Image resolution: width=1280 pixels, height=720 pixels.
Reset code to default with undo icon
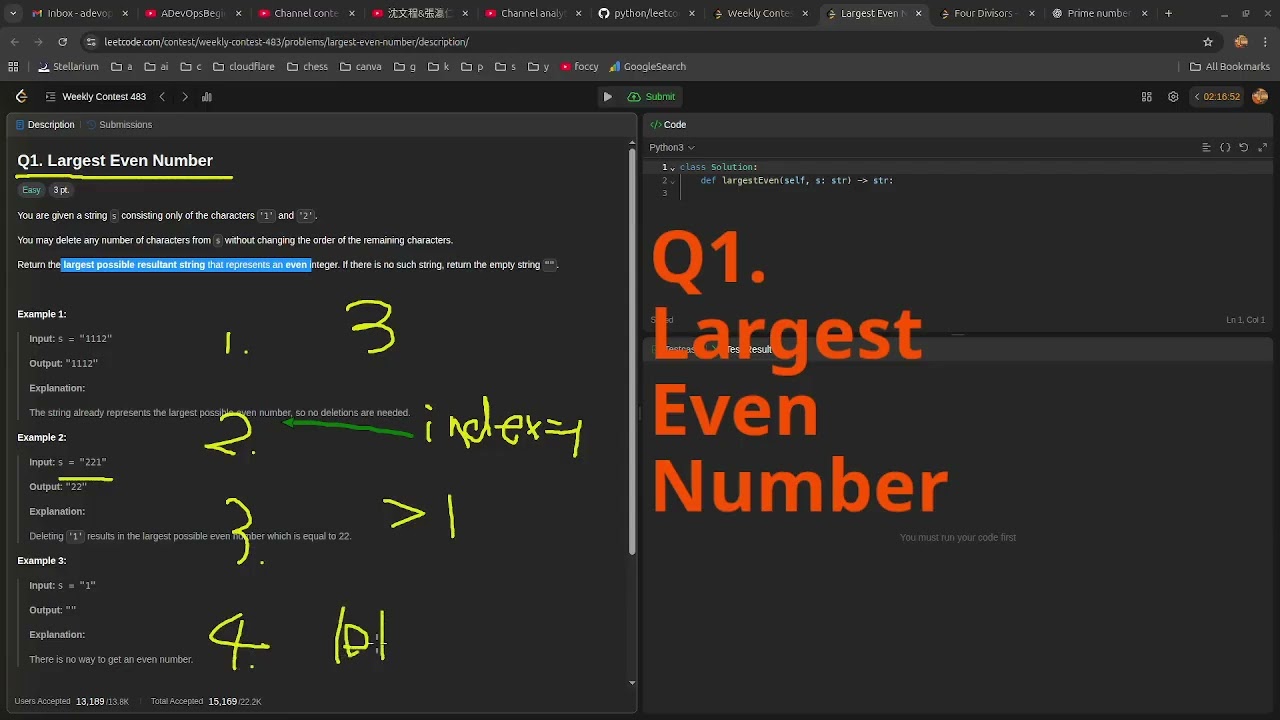1244,148
